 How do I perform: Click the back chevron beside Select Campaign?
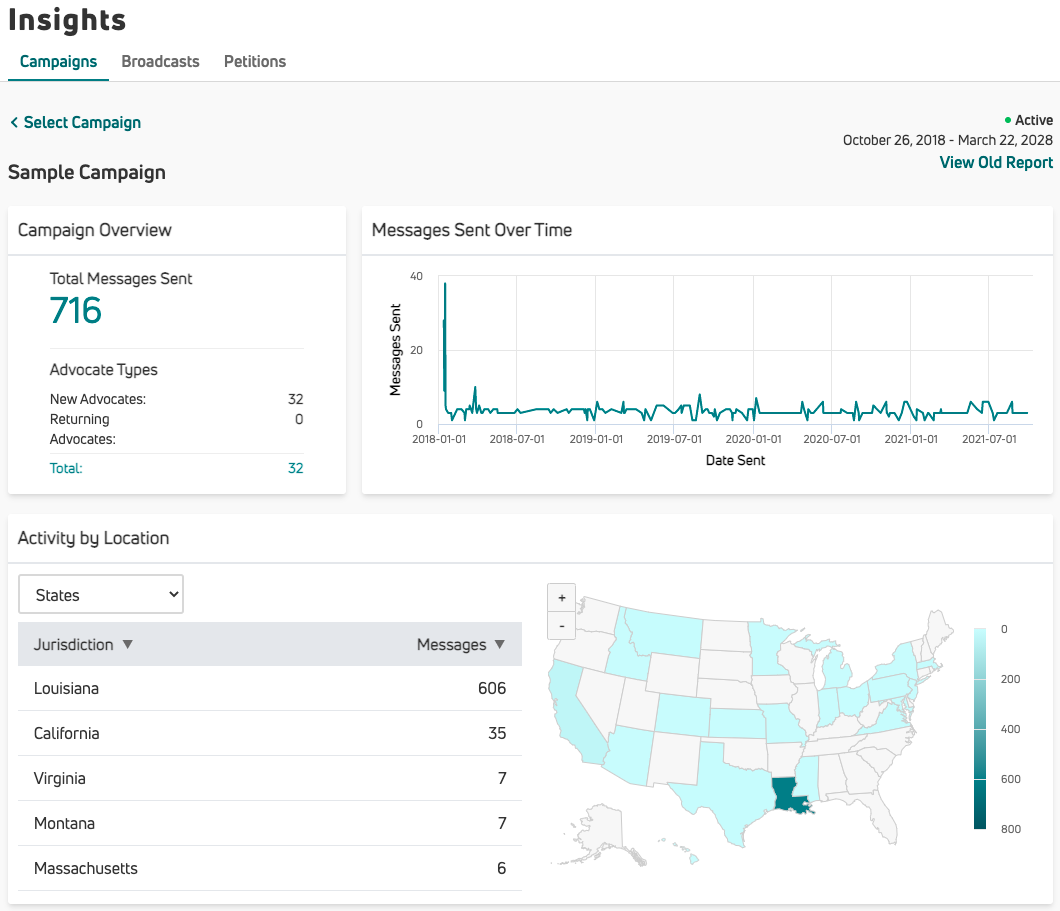tap(13, 122)
